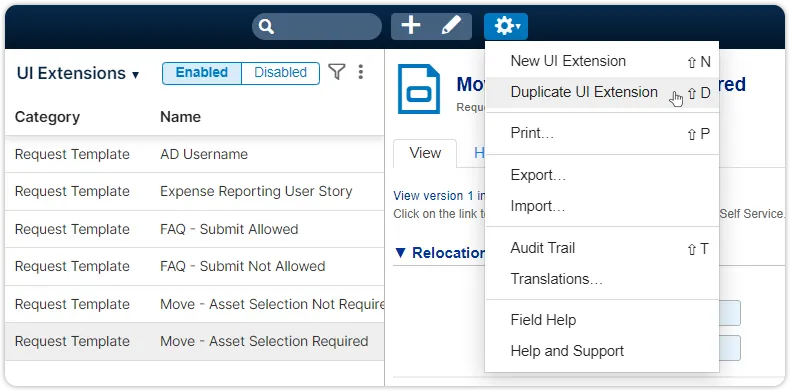The width and height of the screenshot is (790, 391).
Task: Sort by the Name column header
Action: (180, 117)
